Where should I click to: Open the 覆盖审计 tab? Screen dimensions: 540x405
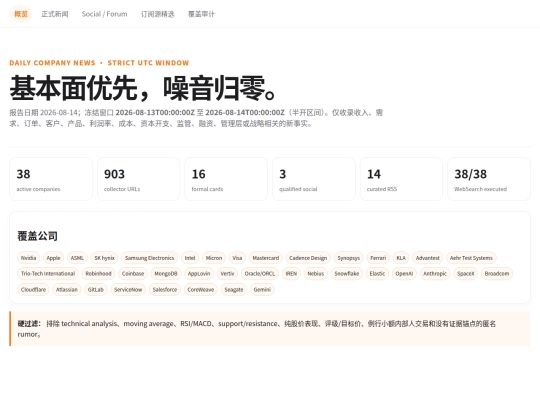tap(201, 14)
